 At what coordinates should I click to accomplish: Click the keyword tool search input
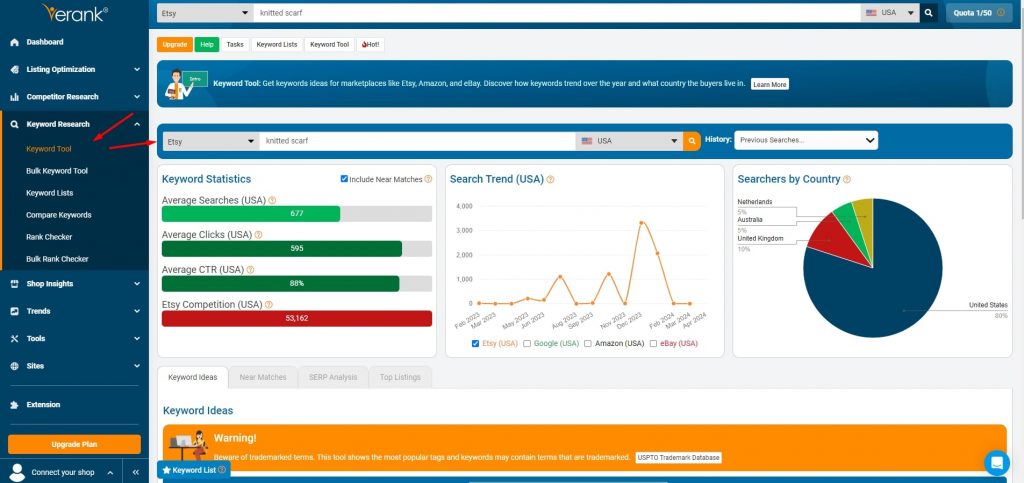[x=417, y=141]
